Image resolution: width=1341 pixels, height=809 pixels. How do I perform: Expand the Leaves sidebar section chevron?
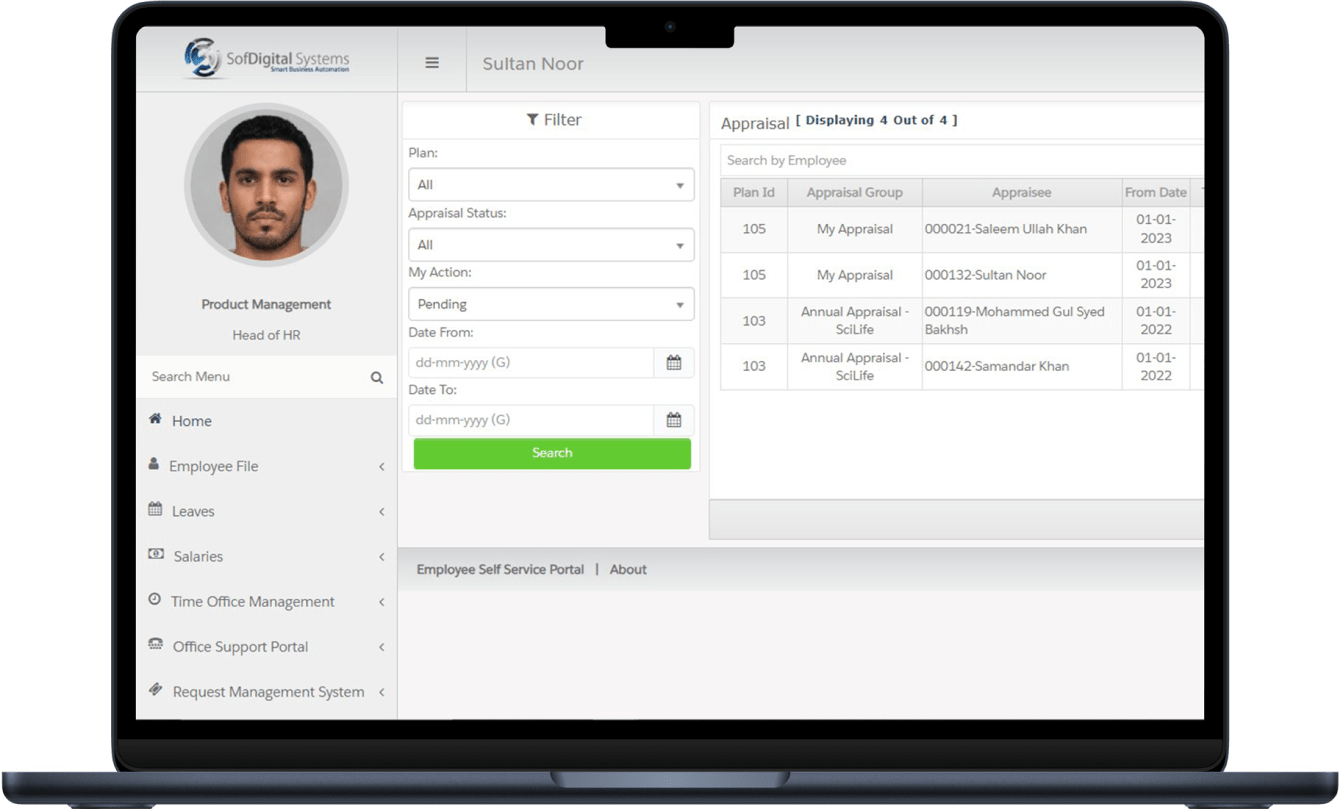coord(381,511)
